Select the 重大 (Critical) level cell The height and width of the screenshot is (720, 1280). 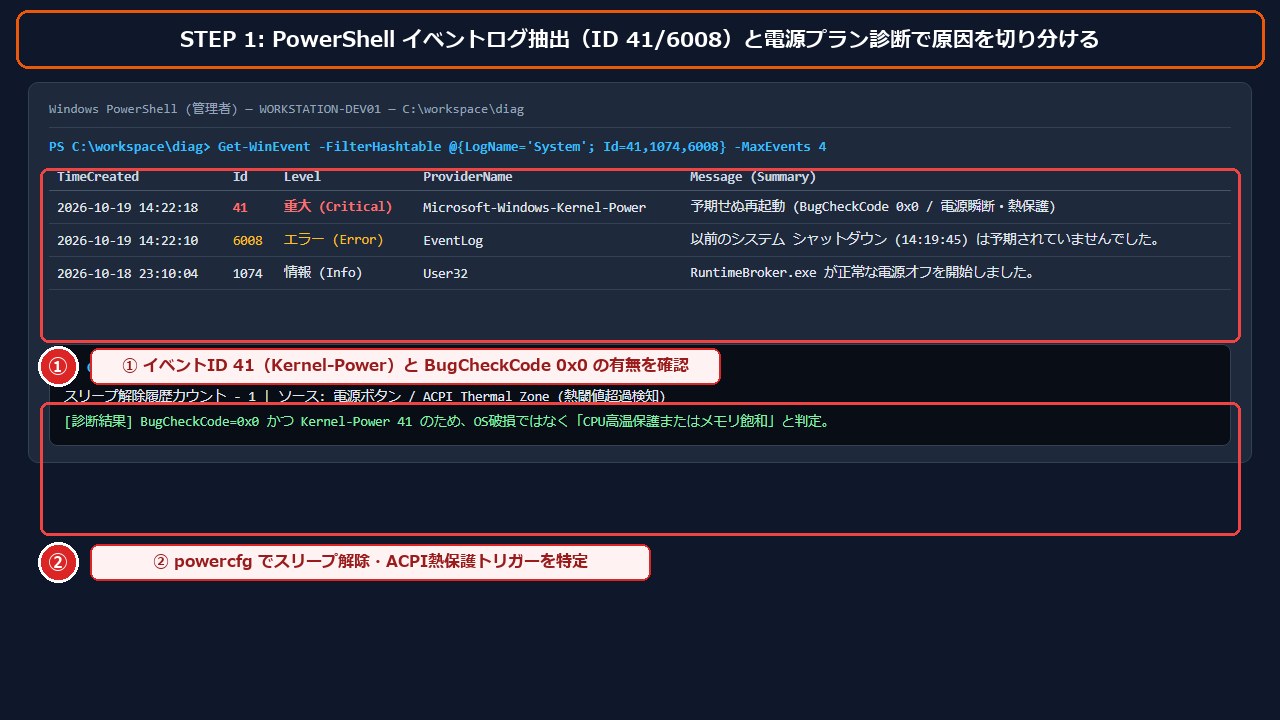338,207
